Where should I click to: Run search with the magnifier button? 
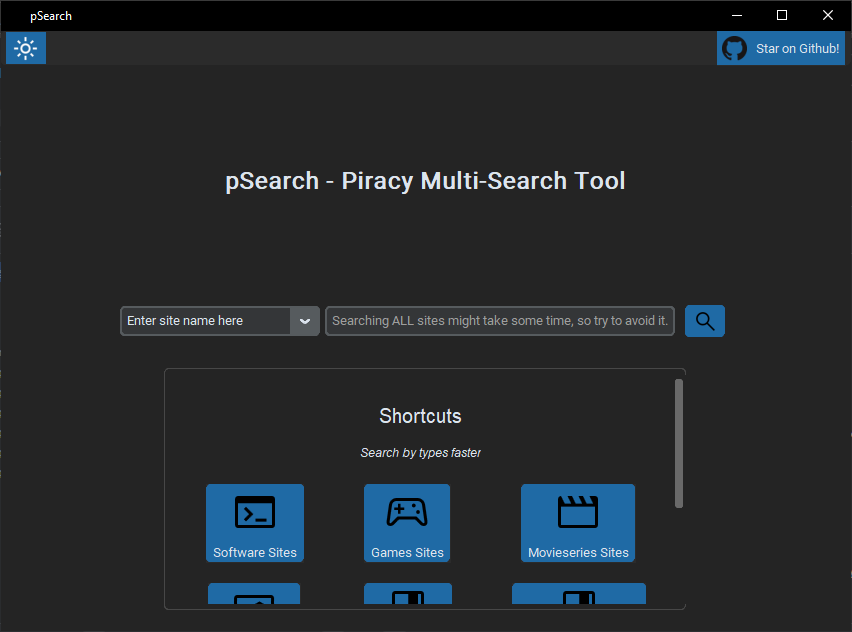(705, 321)
